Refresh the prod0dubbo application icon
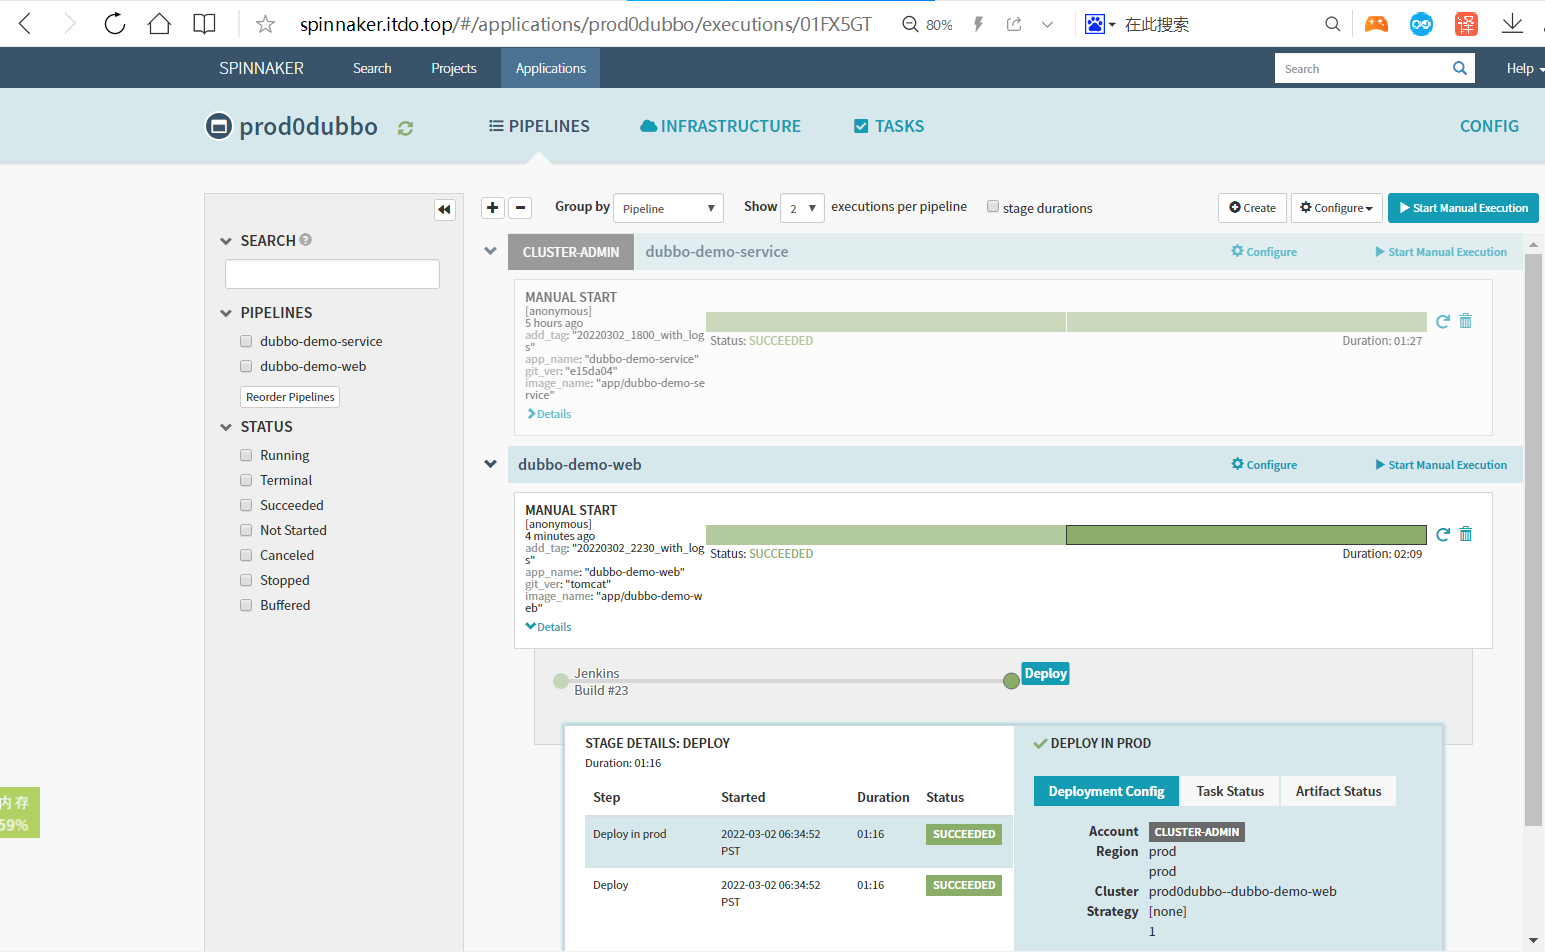This screenshot has width=1545, height=952. (405, 128)
